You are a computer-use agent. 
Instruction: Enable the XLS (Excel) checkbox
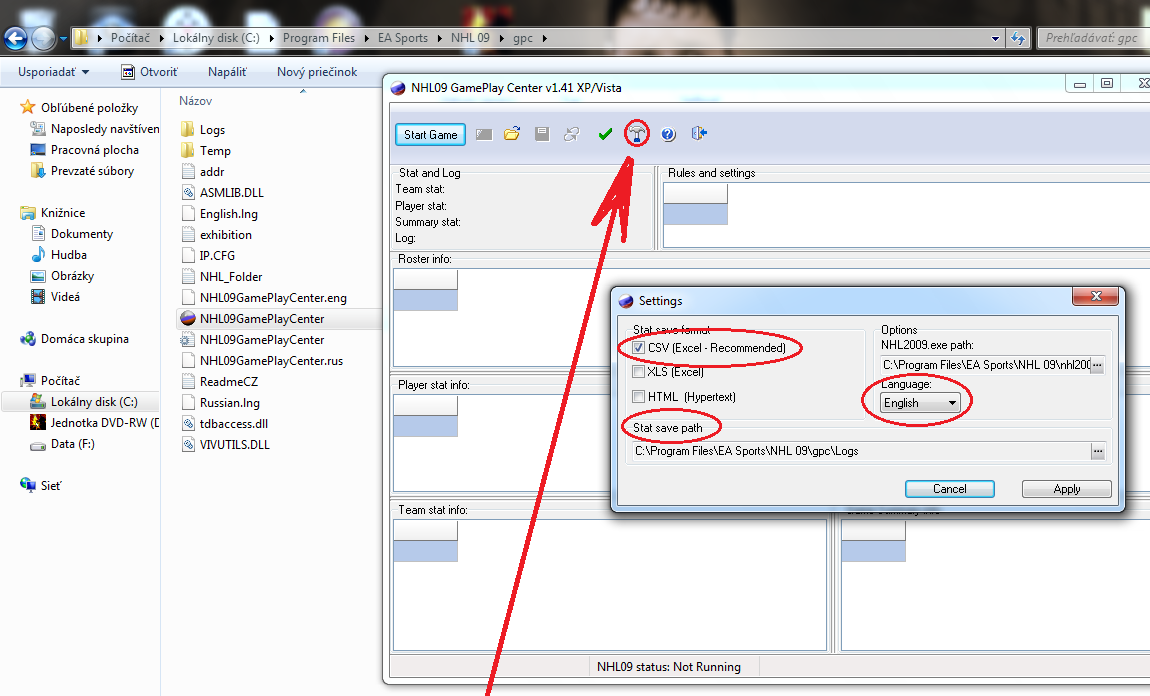(x=638, y=372)
